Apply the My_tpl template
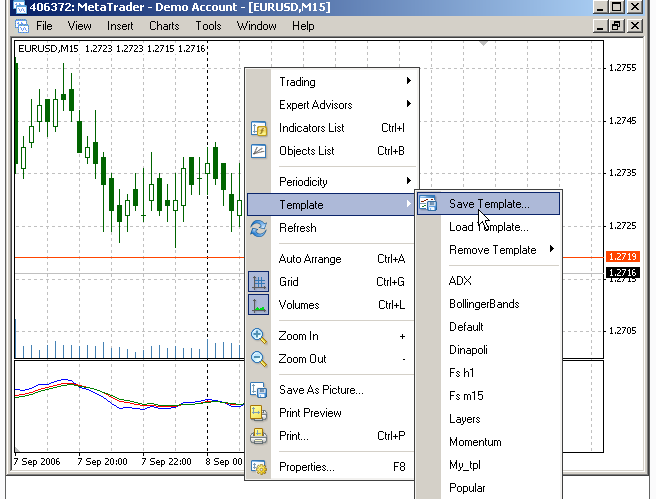 [x=488, y=465]
